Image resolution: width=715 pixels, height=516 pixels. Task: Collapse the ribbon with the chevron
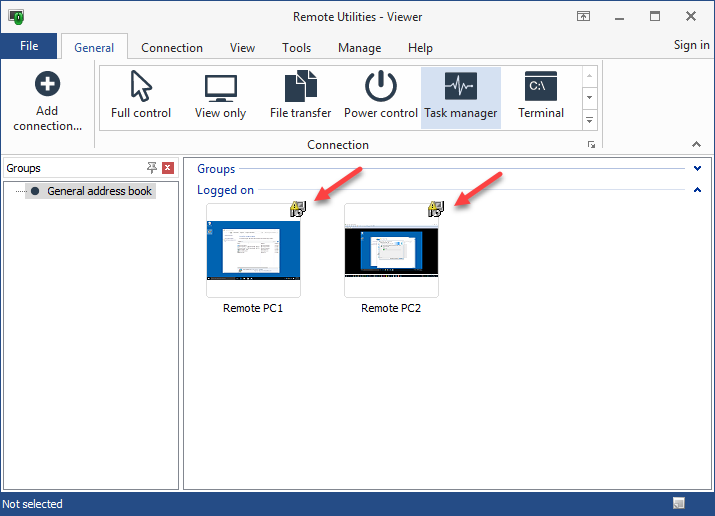[696, 144]
